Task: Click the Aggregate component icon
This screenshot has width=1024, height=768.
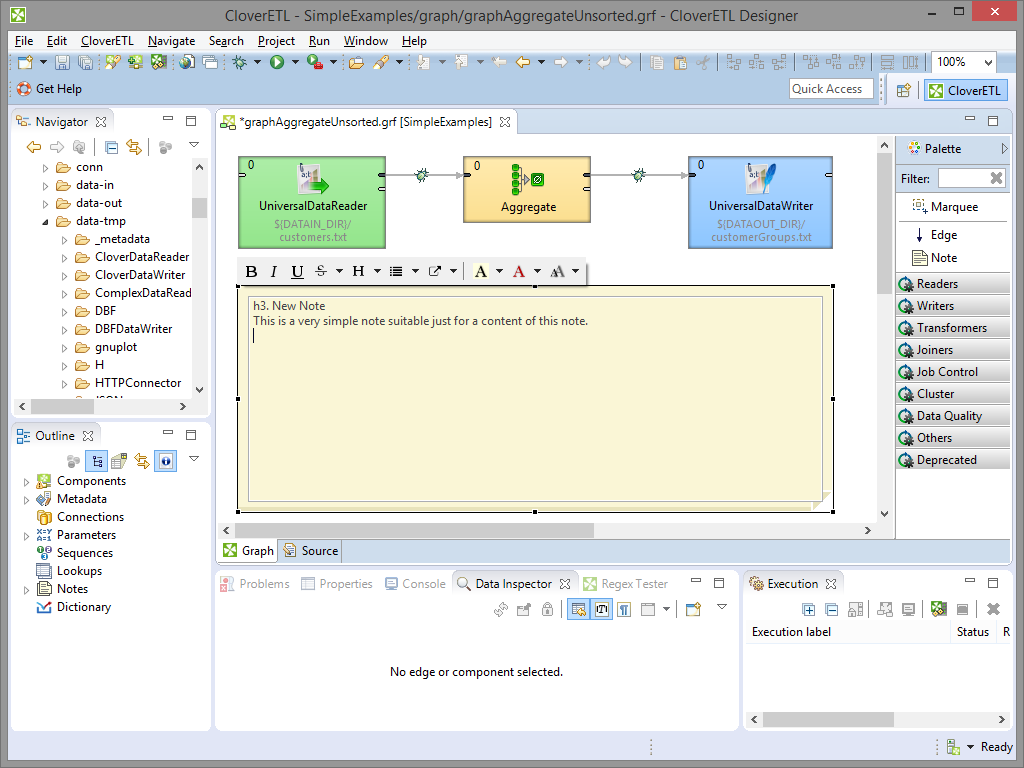Action: [x=526, y=180]
